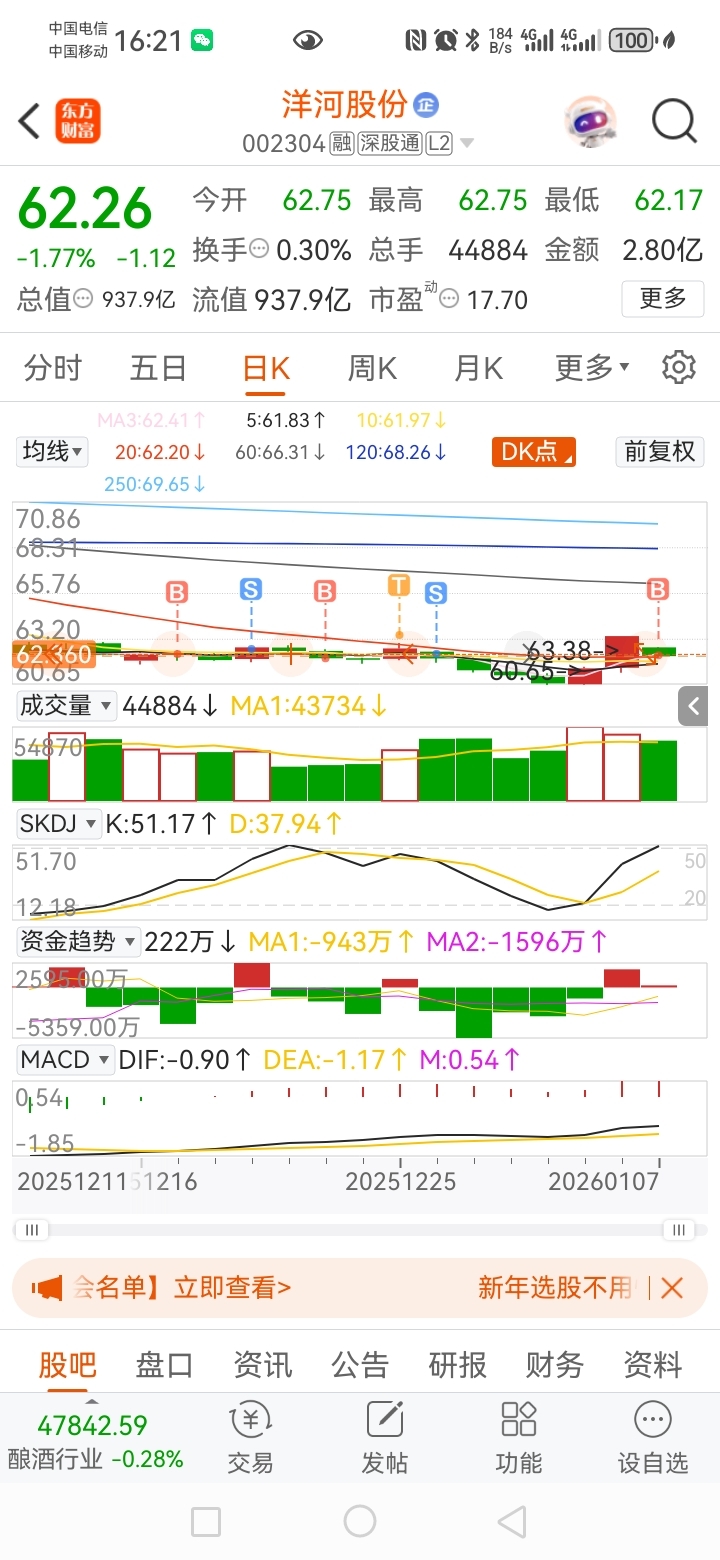Open the 新年选股不用 banner text
720x1560 pixels.
coord(556,1288)
